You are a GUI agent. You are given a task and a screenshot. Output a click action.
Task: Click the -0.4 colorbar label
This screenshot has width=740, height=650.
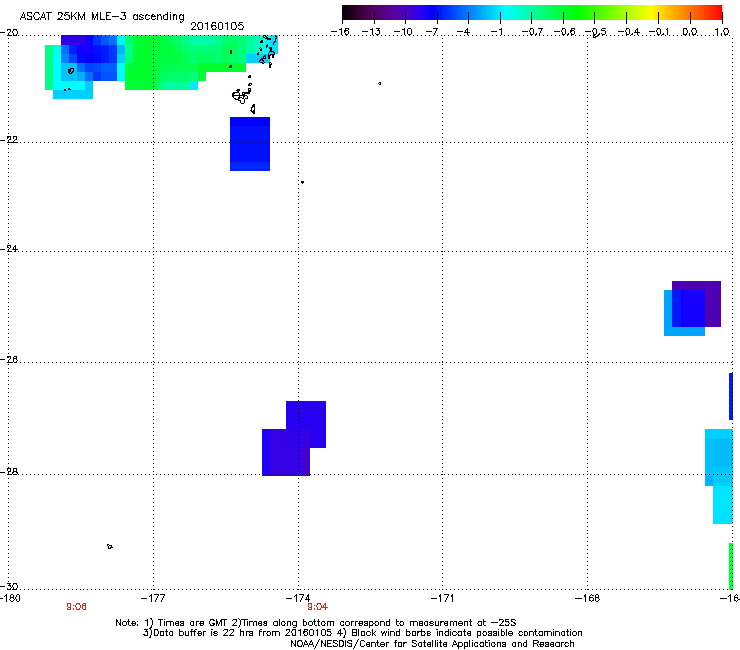point(628,32)
